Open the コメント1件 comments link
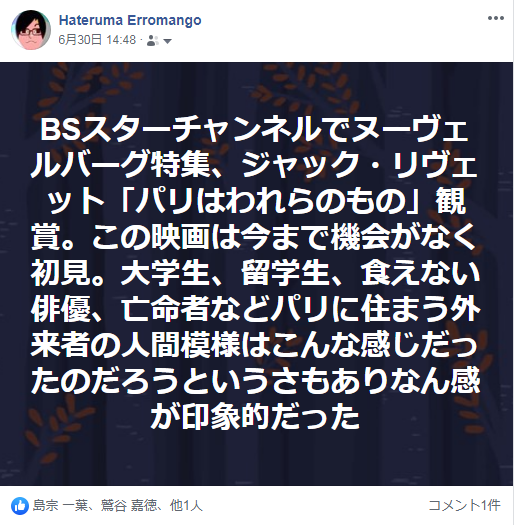Image resolution: width=515 pixels, height=525 pixels. click(x=465, y=506)
